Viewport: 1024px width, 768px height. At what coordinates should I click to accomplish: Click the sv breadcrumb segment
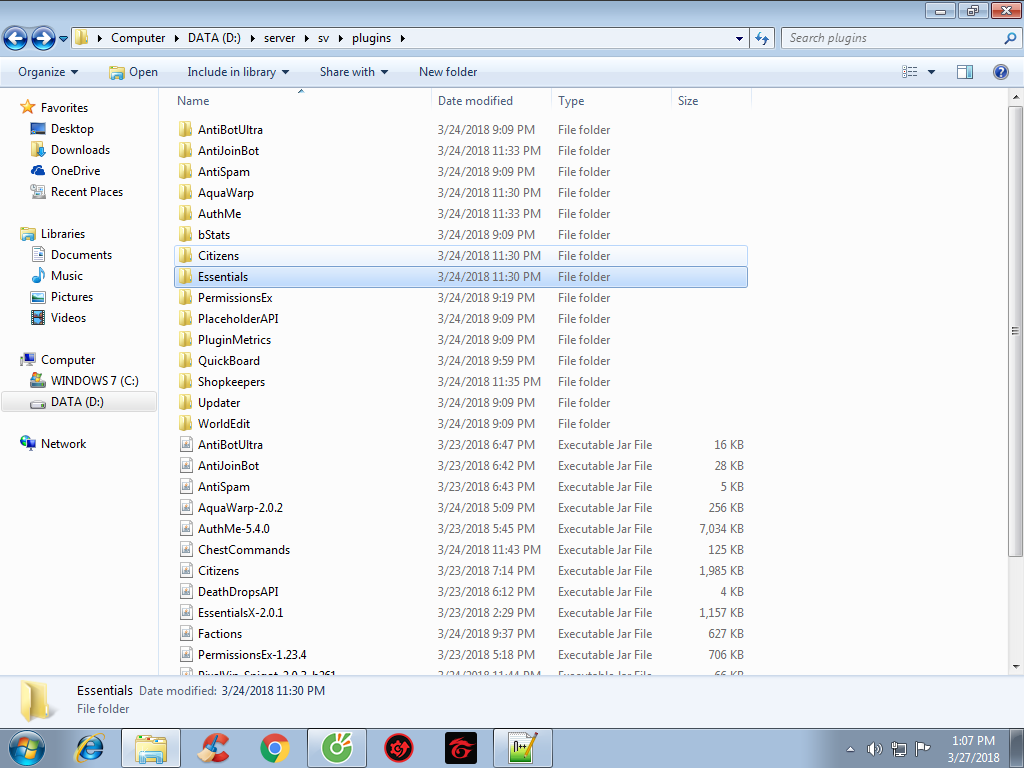click(x=323, y=38)
